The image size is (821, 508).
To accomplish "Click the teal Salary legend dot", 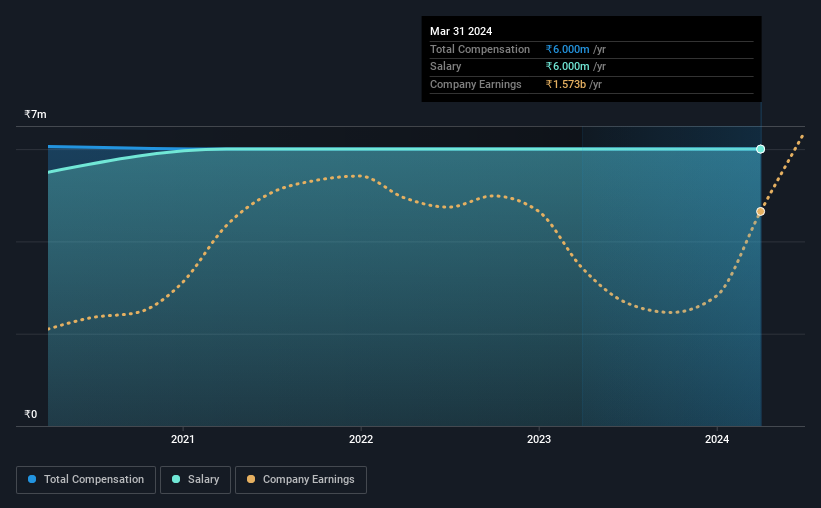I will [176, 479].
